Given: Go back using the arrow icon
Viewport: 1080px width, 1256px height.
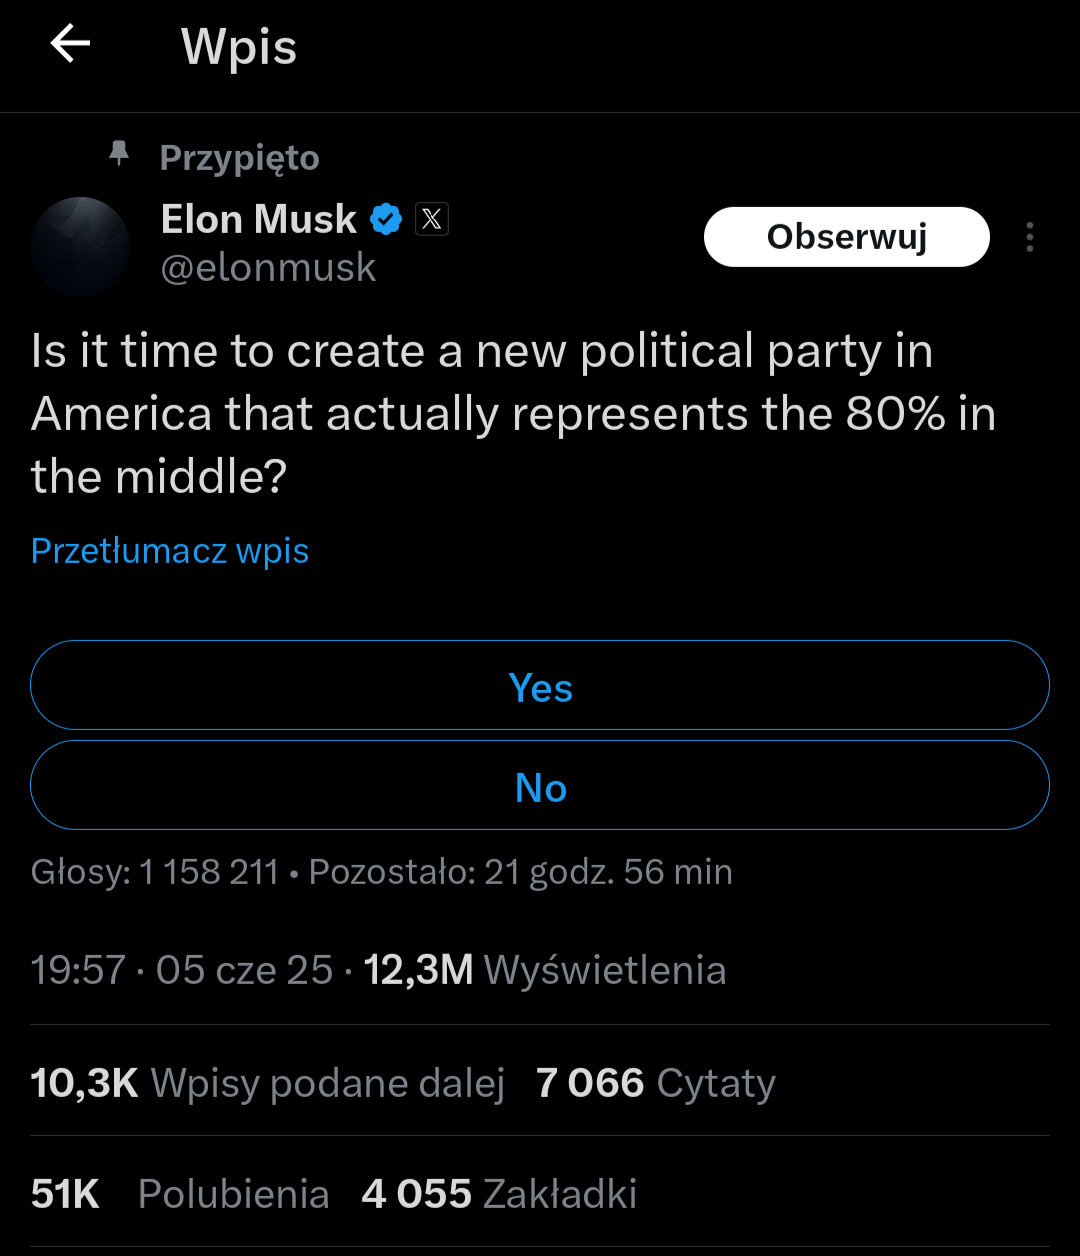Looking at the screenshot, I should (x=70, y=45).
